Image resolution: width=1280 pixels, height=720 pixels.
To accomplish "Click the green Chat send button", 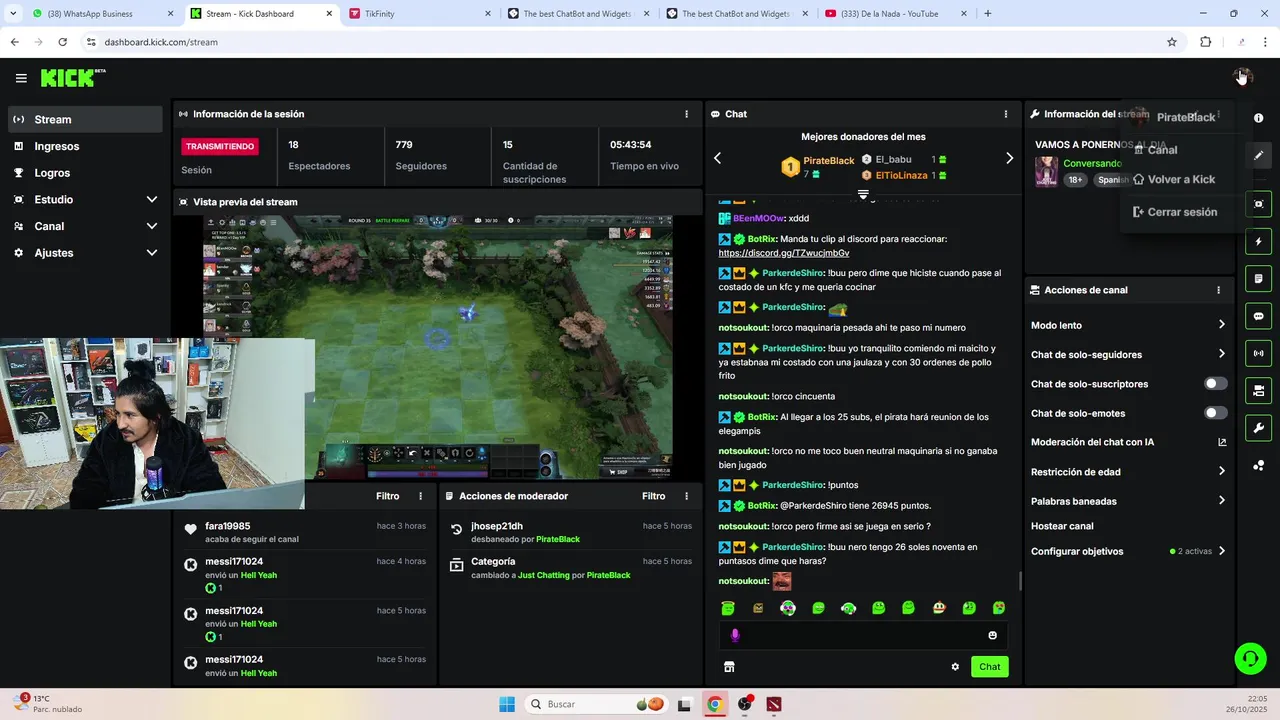I will [989, 667].
